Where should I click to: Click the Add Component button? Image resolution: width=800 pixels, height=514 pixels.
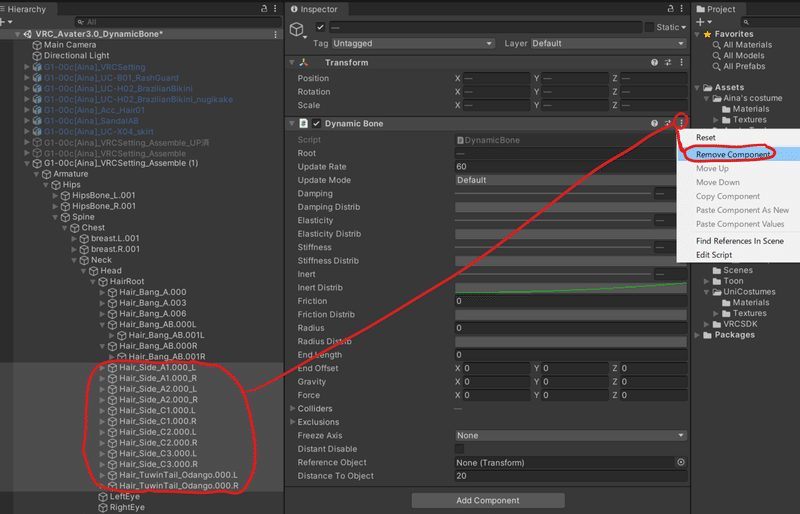[488, 500]
